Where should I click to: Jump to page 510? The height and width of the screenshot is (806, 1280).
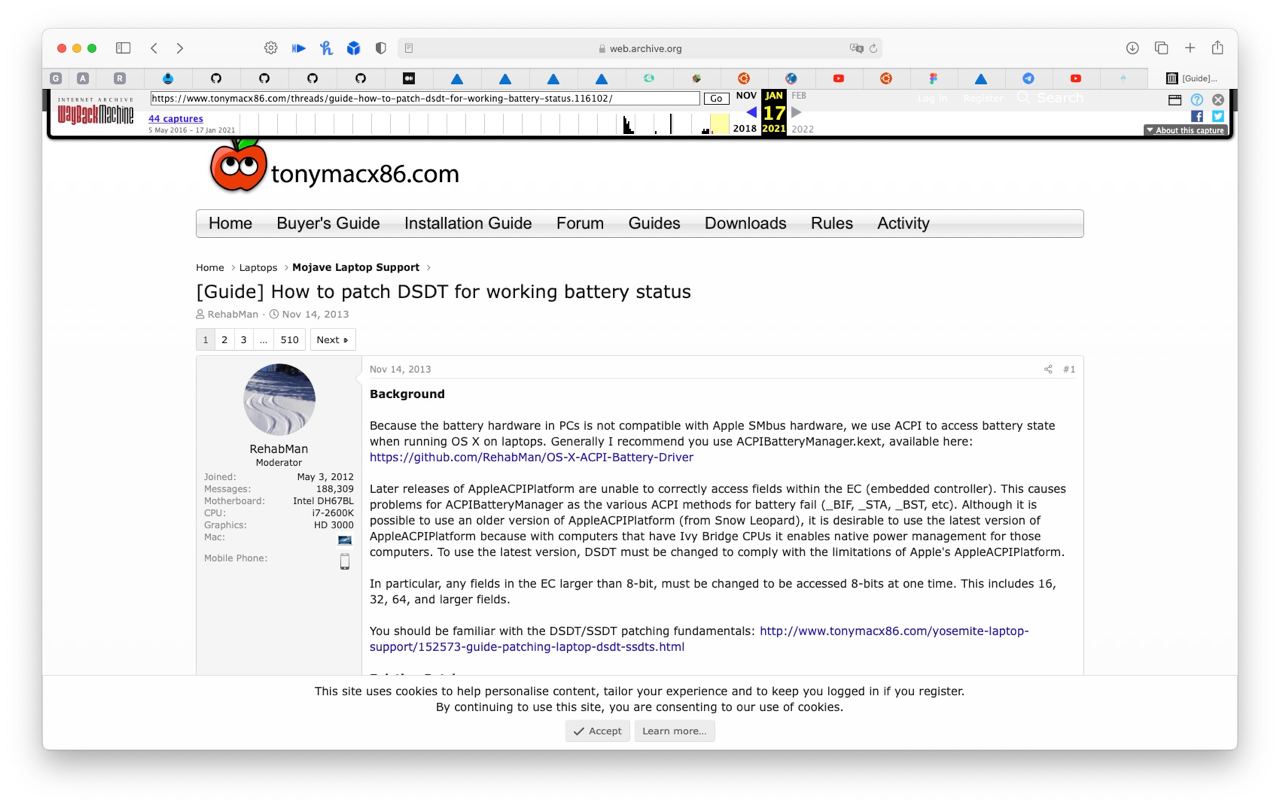[x=290, y=340]
